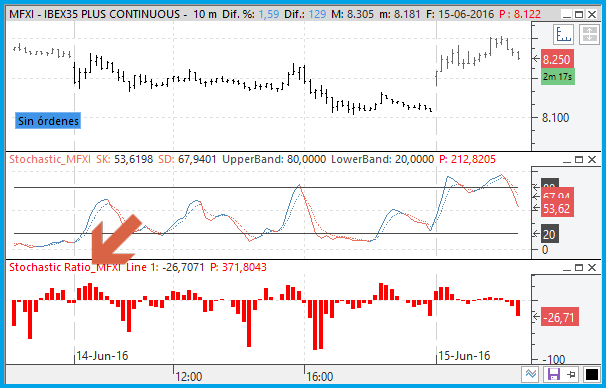Click the blue zigzag lines icon
606x388 pixels.
[x=531, y=374]
